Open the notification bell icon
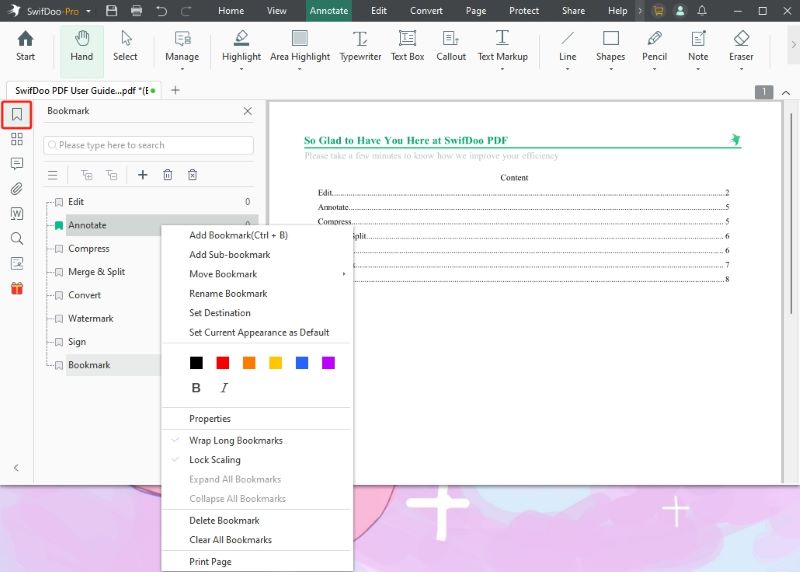 click(x=702, y=11)
